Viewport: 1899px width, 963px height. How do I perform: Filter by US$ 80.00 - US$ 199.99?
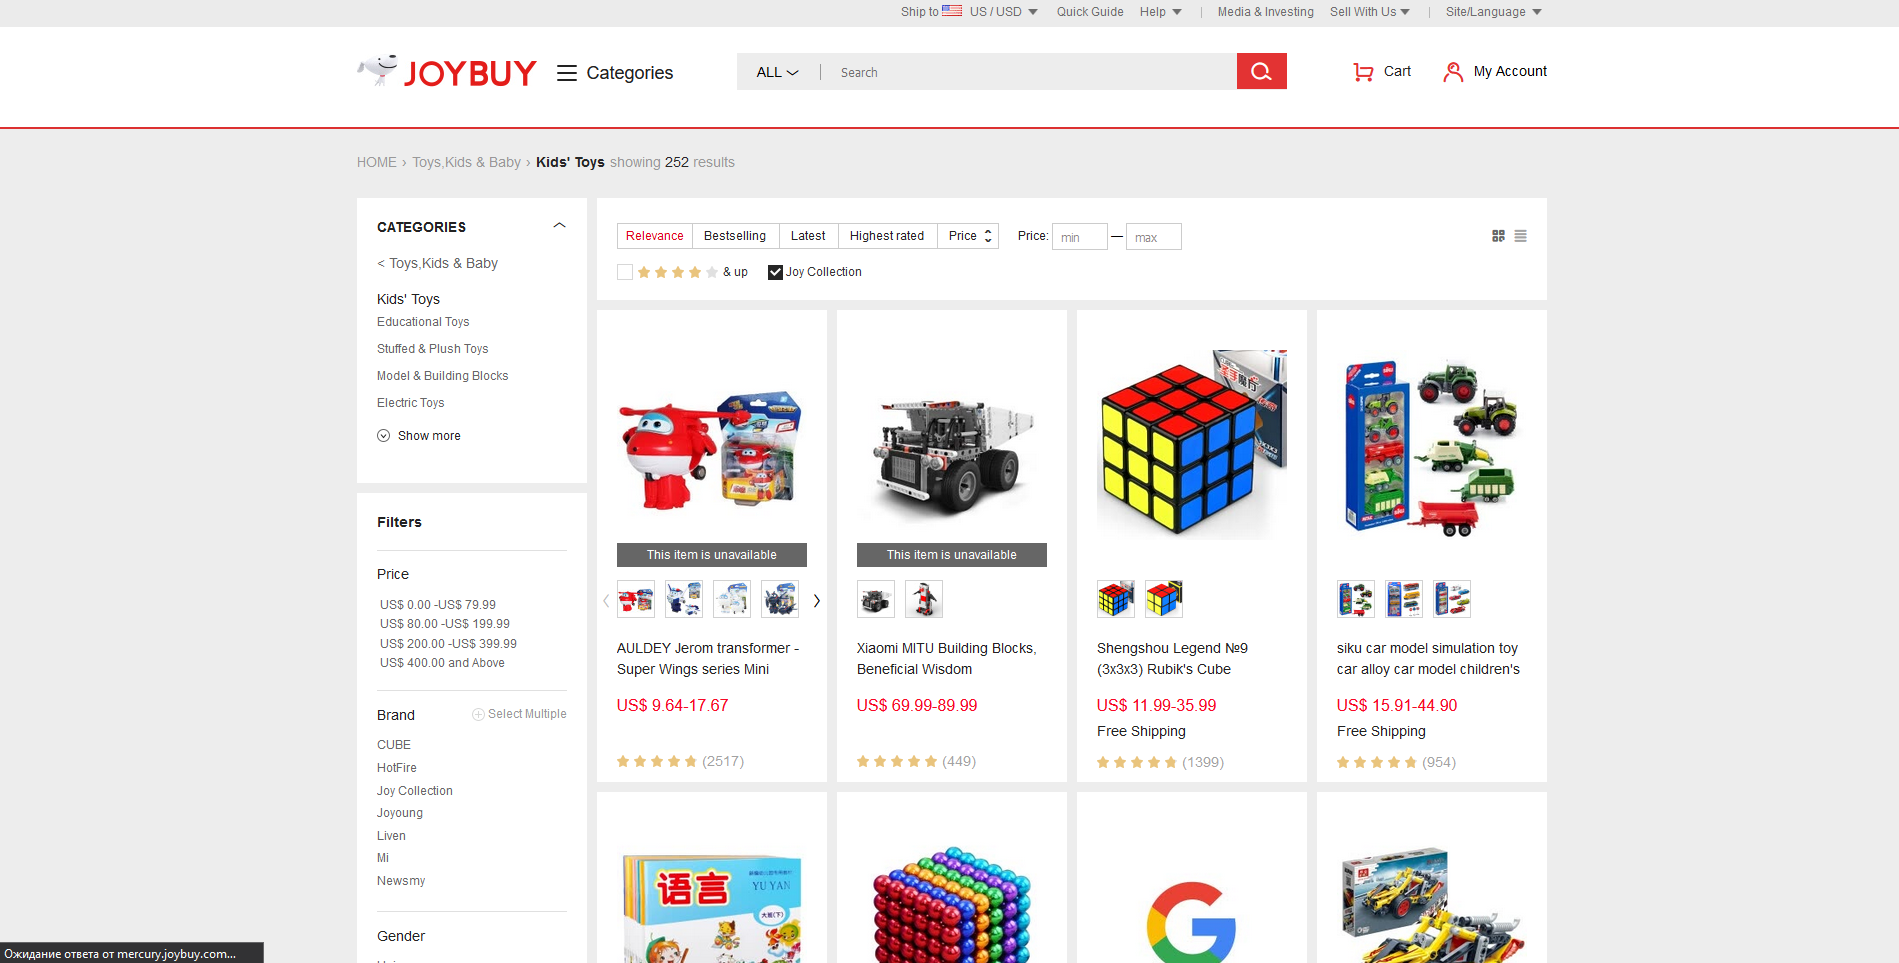tap(445, 624)
